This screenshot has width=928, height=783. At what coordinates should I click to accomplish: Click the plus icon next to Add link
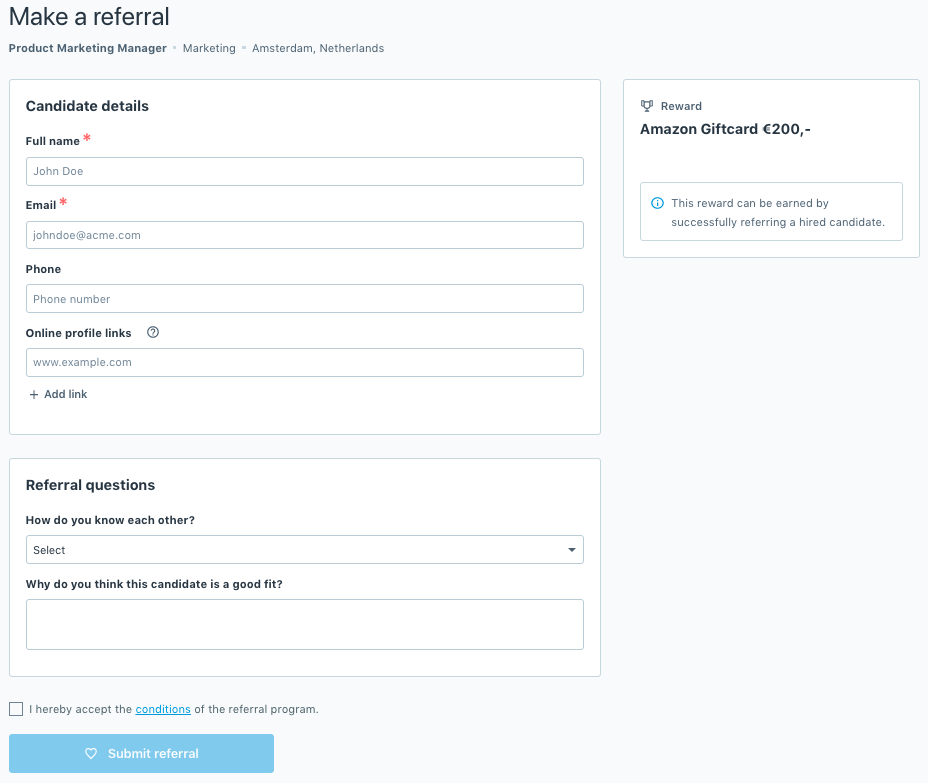(34, 394)
